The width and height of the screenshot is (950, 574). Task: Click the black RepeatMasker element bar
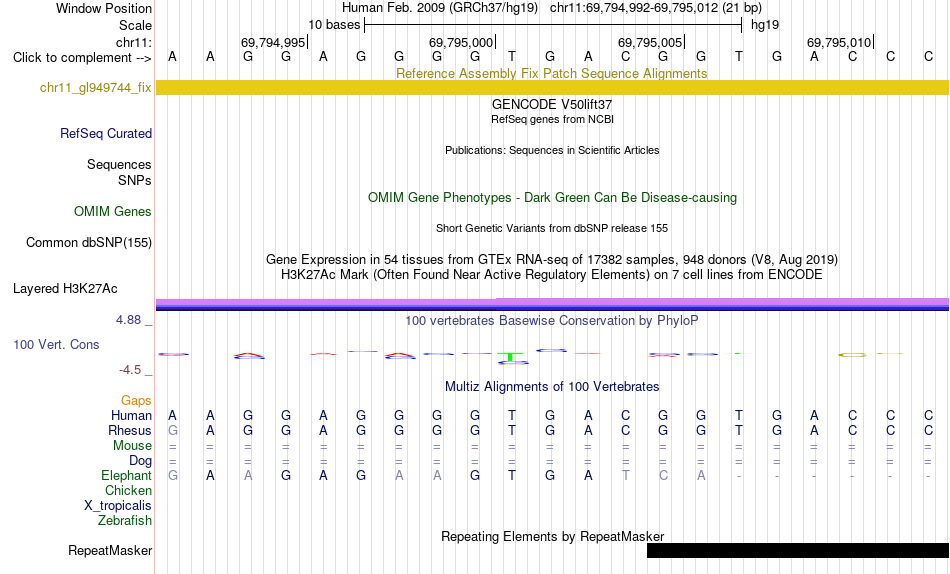(x=798, y=550)
